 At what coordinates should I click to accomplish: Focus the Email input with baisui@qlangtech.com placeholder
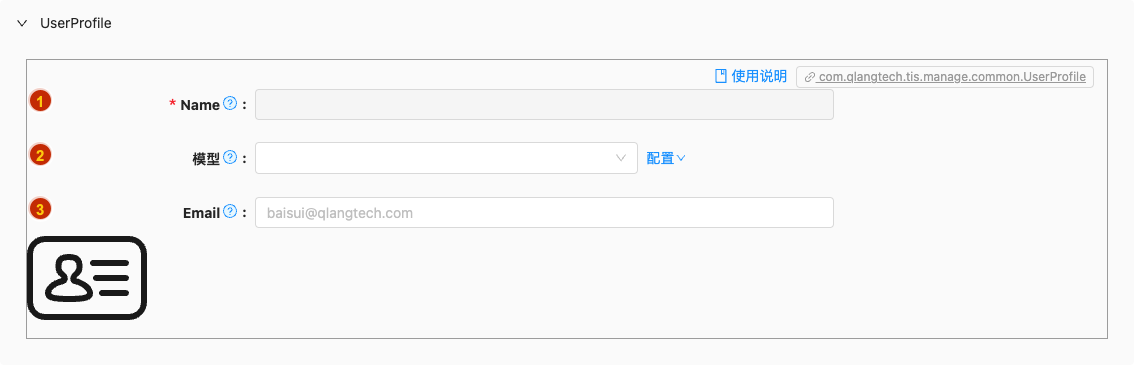(544, 212)
